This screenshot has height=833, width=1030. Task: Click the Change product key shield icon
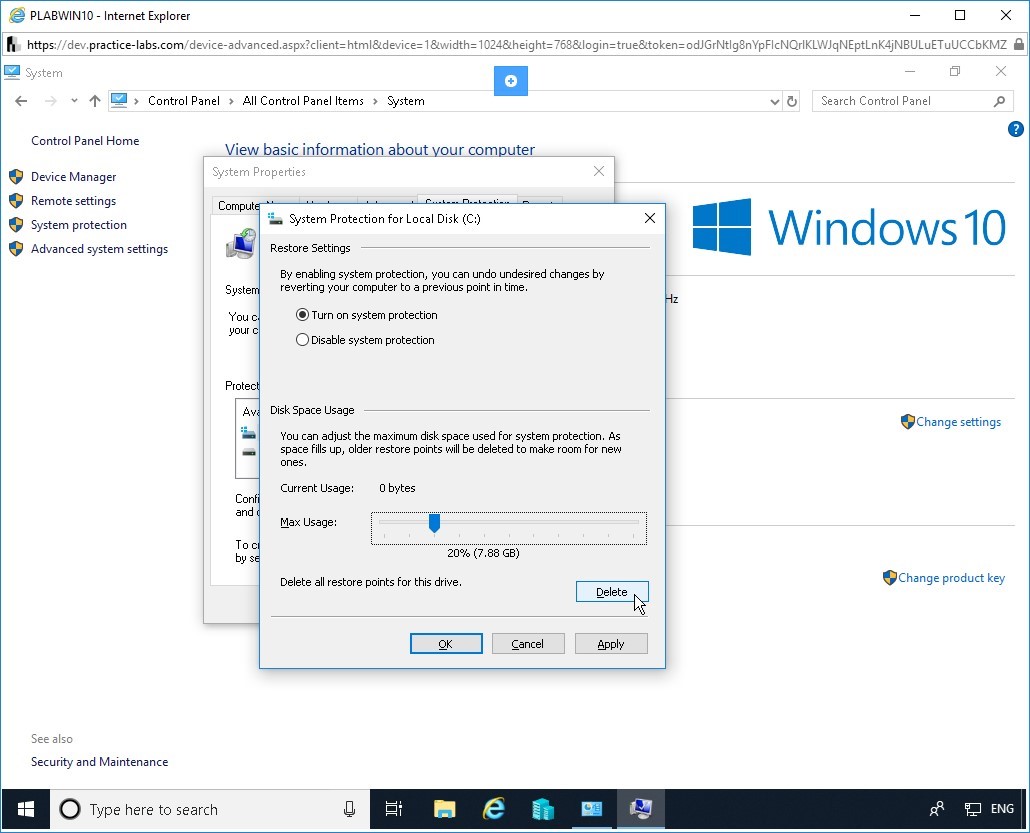pyautogui.click(x=889, y=577)
